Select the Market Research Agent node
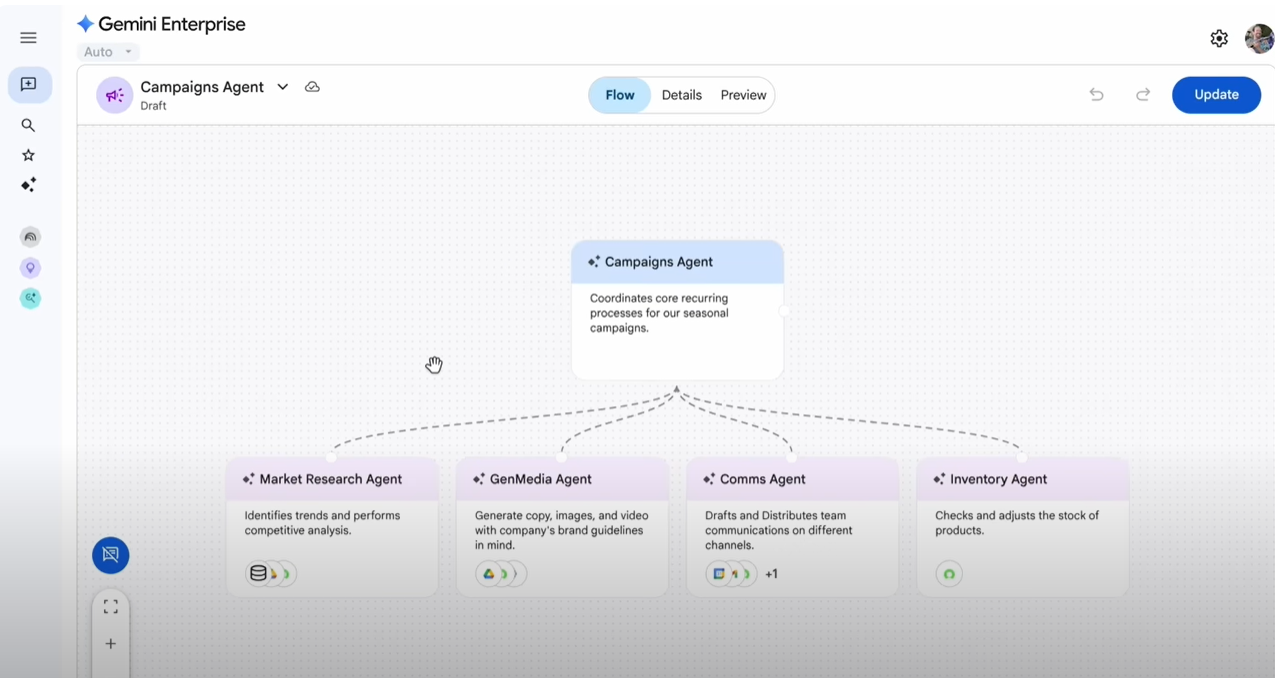This screenshot has width=1275, height=678. pyautogui.click(x=331, y=480)
